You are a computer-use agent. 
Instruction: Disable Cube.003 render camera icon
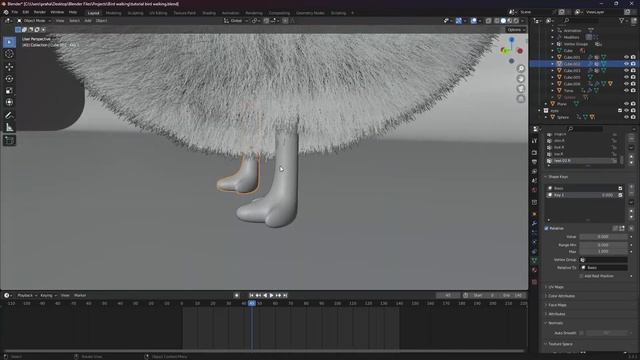[633, 71]
